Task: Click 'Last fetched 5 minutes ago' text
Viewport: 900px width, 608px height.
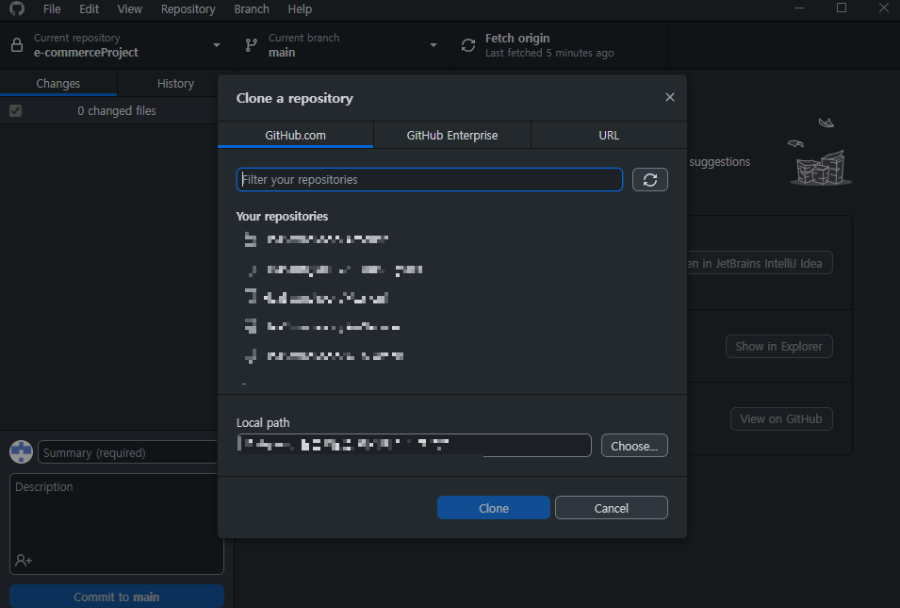Action: [549, 53]
